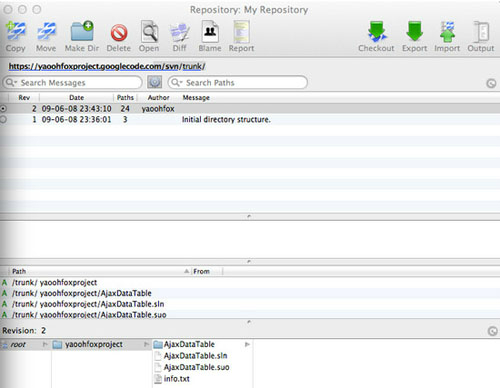Select the Move toolbar icon
This screenshot has width=500, height=388.
pos(46,31)
